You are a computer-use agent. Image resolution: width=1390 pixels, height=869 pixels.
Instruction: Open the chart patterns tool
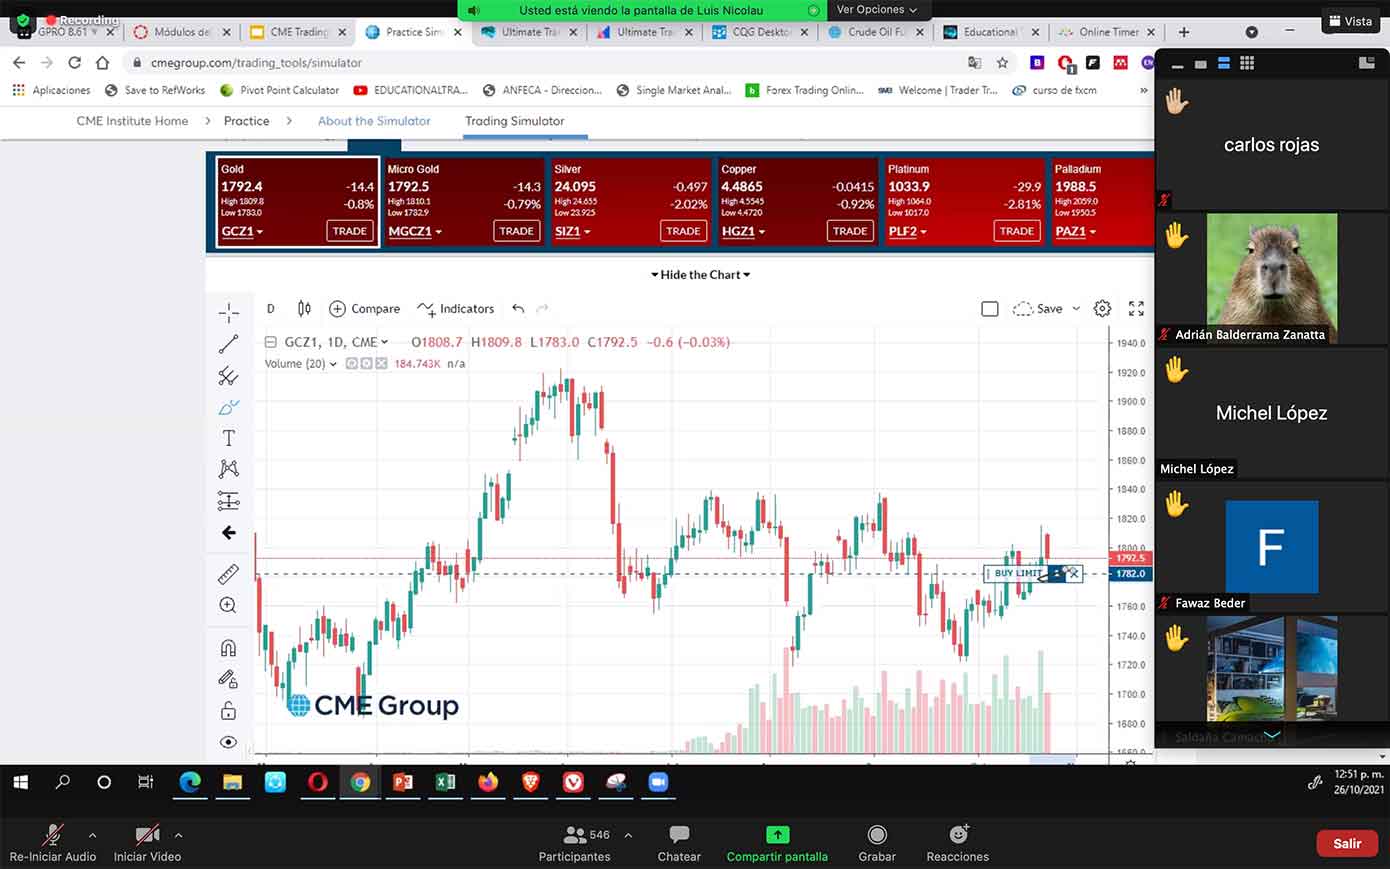(228, 469)
